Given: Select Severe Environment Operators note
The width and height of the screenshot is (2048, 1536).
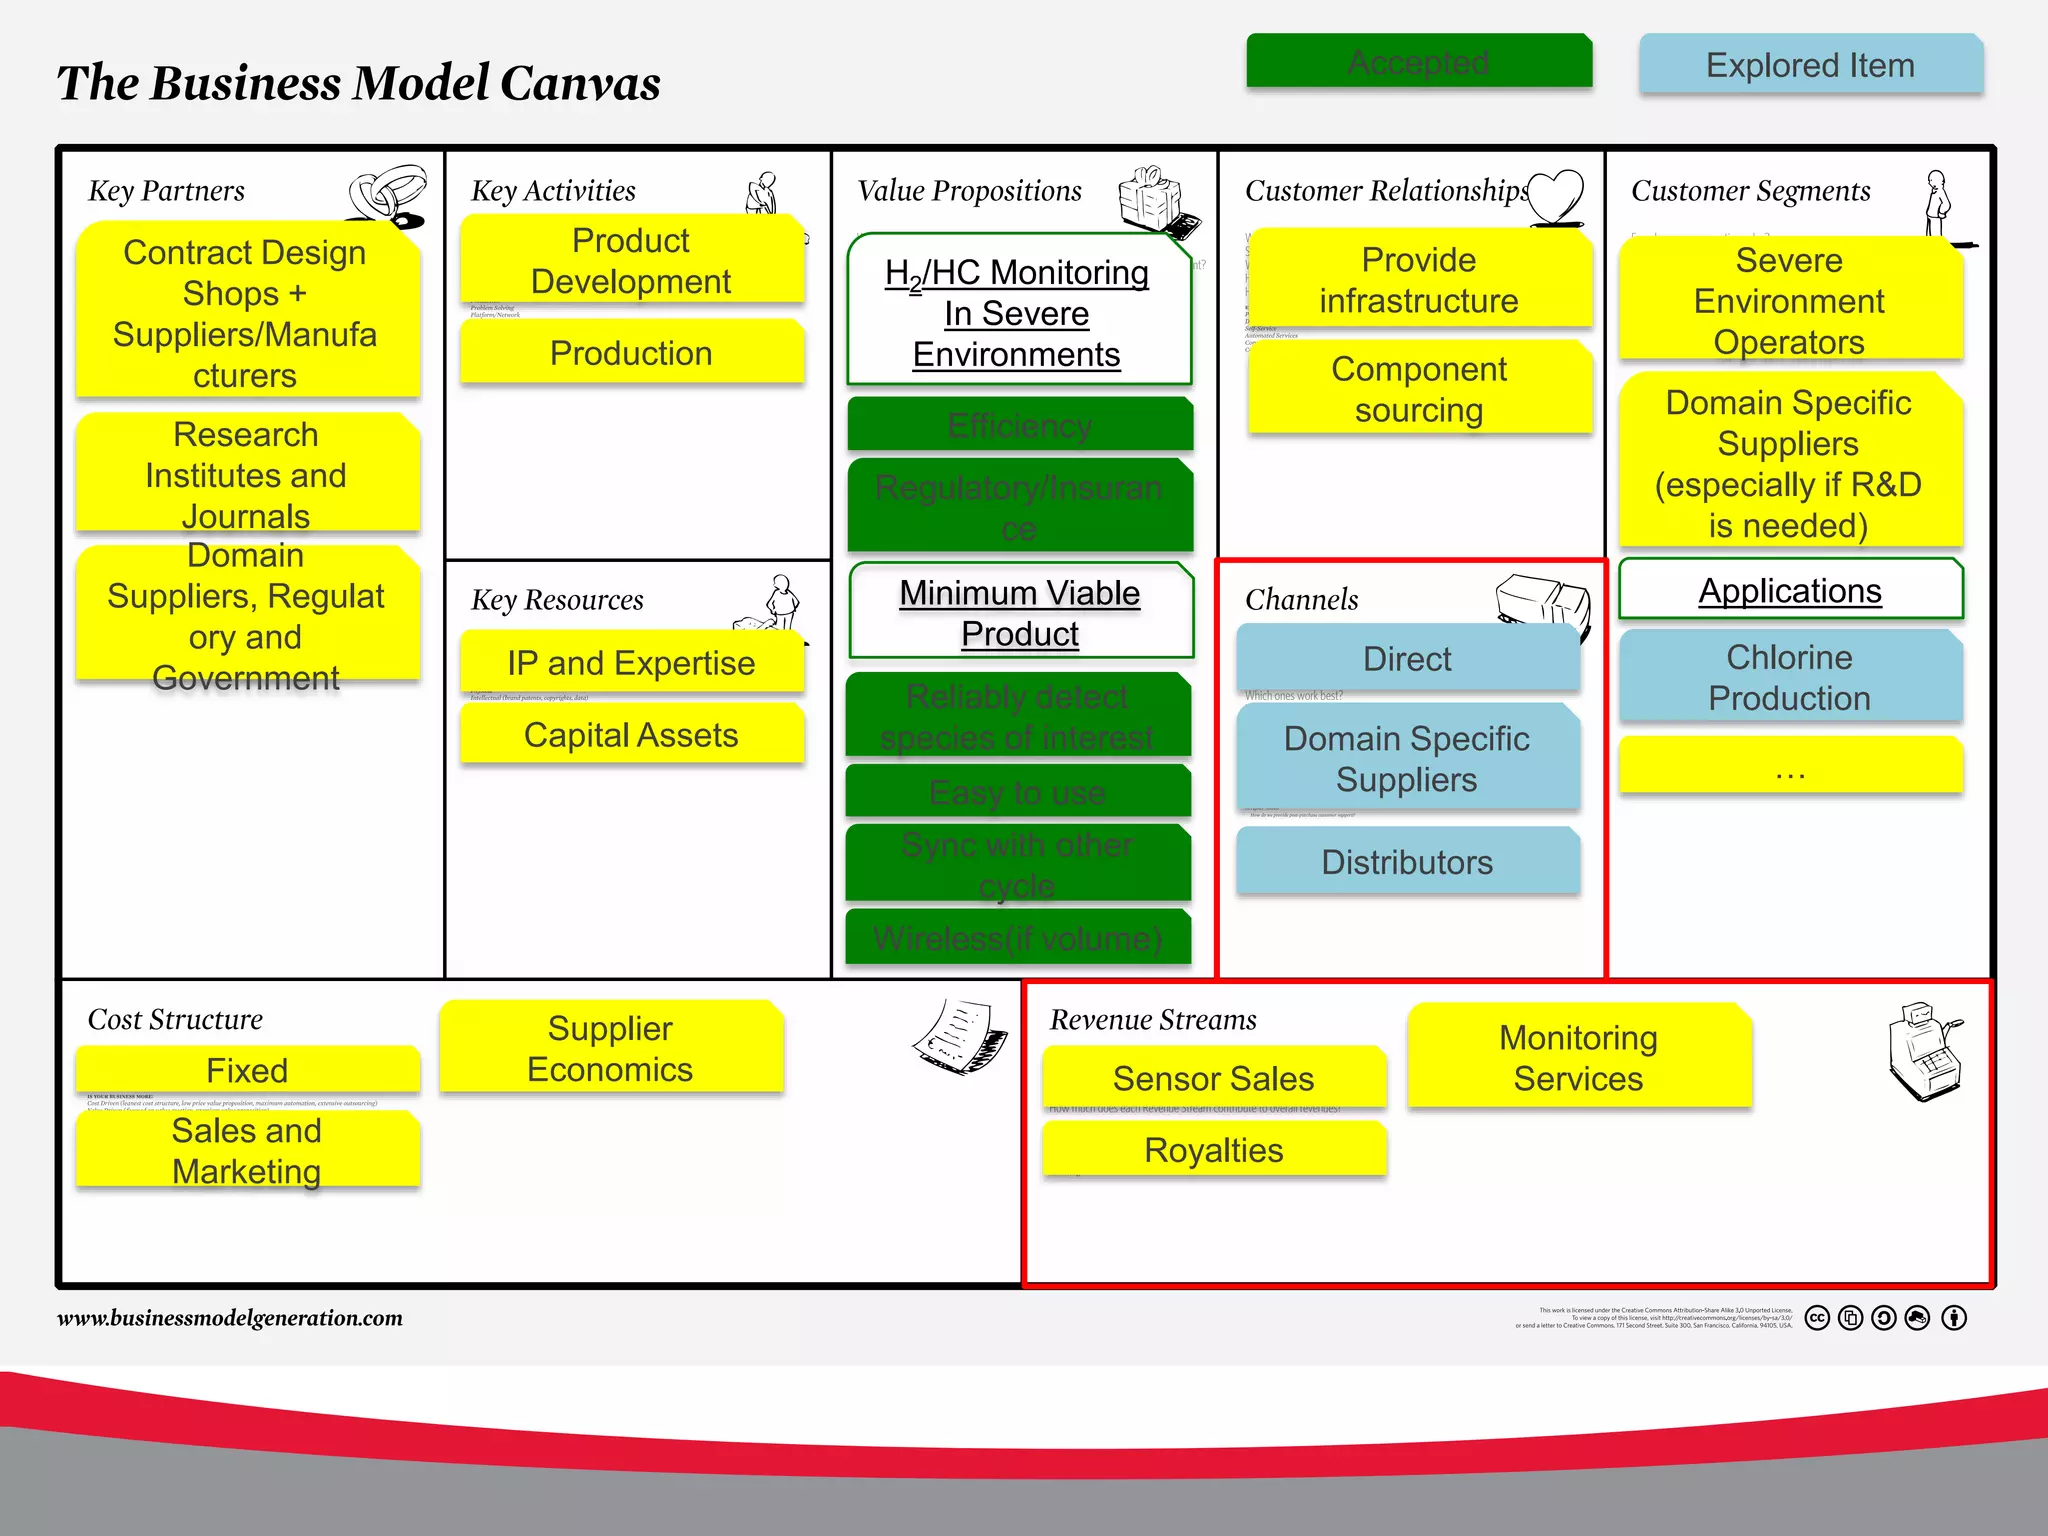Looking at the screenshot, I should (1790, 299).
